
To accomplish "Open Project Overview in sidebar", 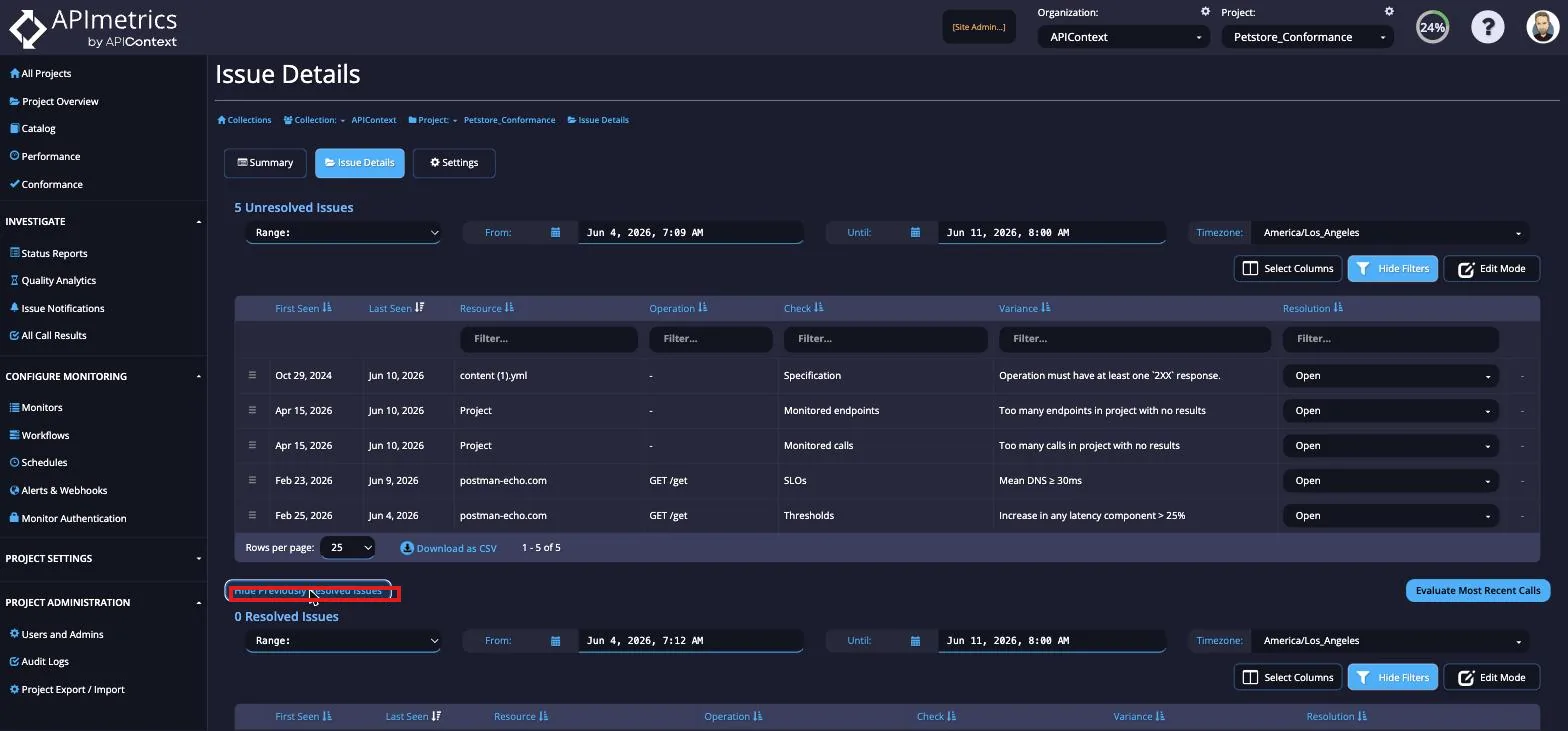I will coord(54,101).
